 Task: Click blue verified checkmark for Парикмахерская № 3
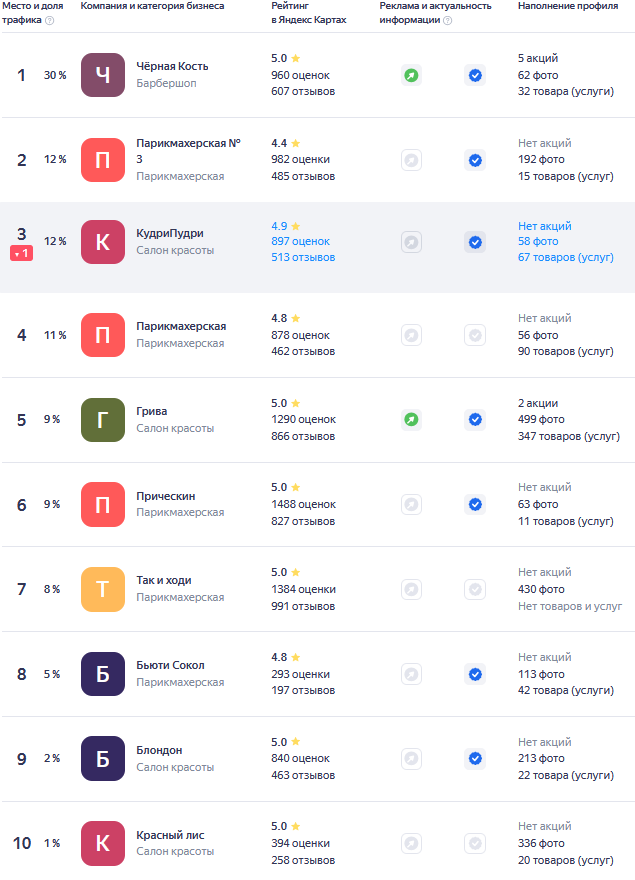coord(475,160)
